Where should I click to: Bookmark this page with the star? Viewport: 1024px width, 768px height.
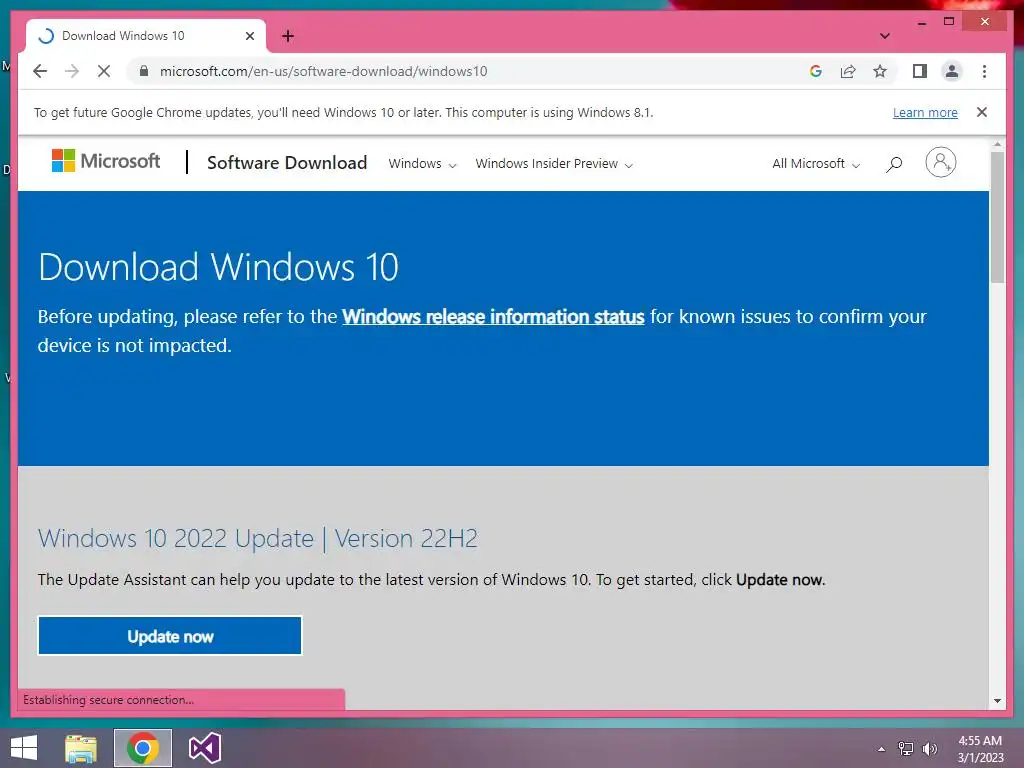tap(880, 71)
